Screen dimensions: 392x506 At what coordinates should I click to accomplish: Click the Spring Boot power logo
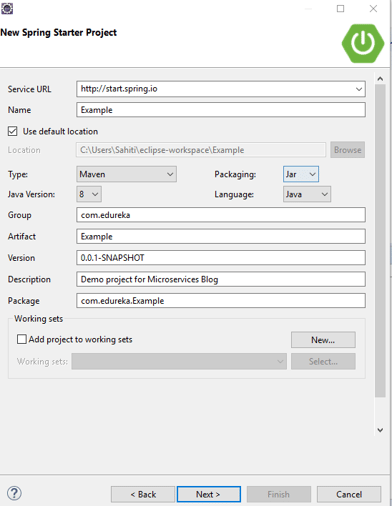tap(363, 43)
